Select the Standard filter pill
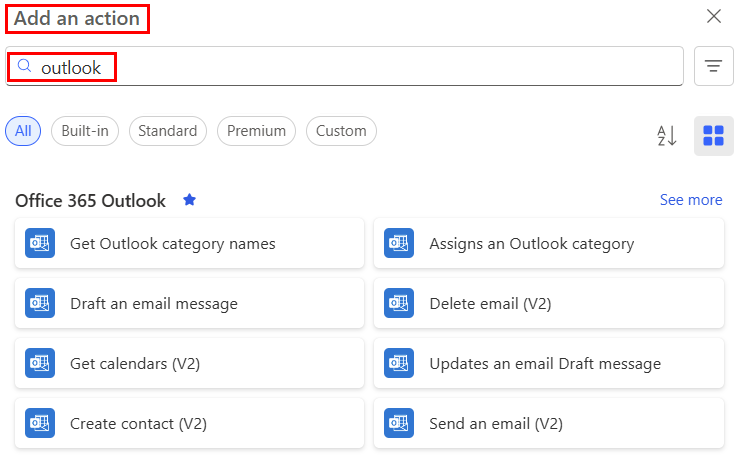Viewport: 742px width, 460px height. [x=168, y=130]
